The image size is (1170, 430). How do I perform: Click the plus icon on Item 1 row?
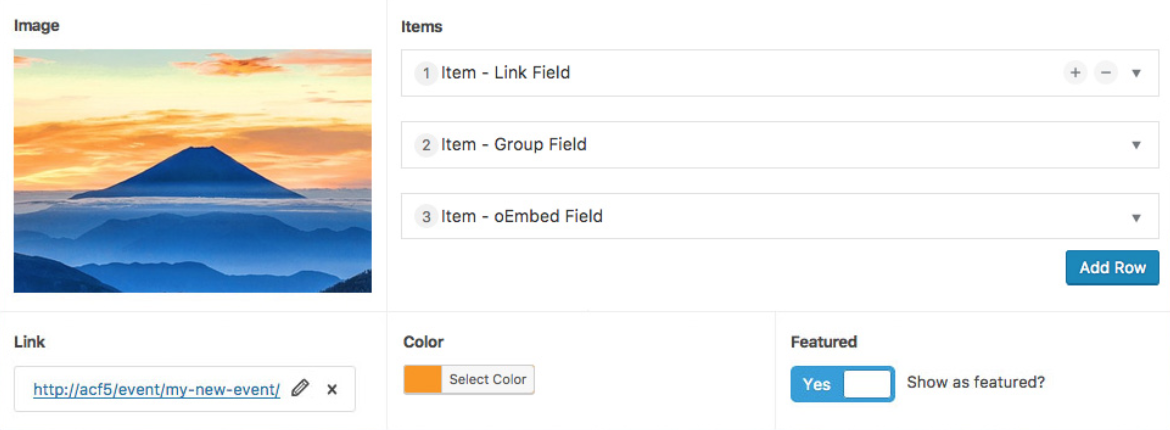point(1075,73)
